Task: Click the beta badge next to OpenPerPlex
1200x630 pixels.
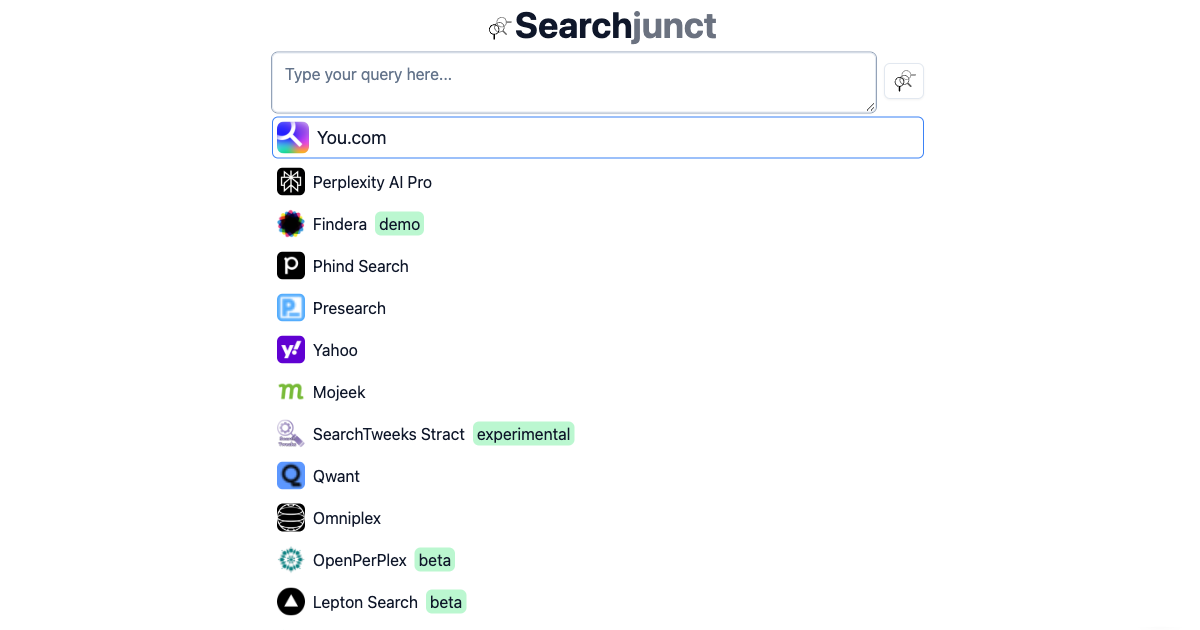Action: tap(434, 559)
